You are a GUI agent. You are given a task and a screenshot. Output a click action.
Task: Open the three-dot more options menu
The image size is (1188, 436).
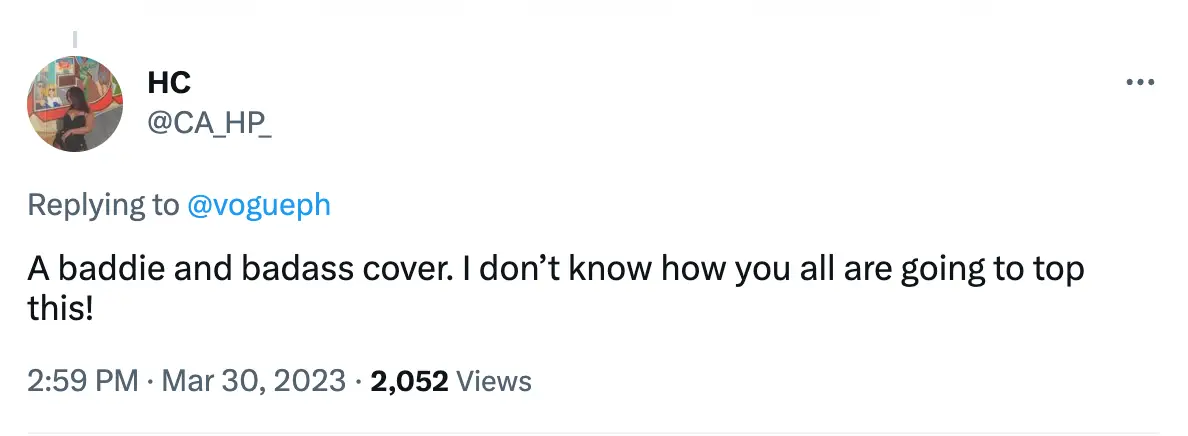tap(1140, 83)
